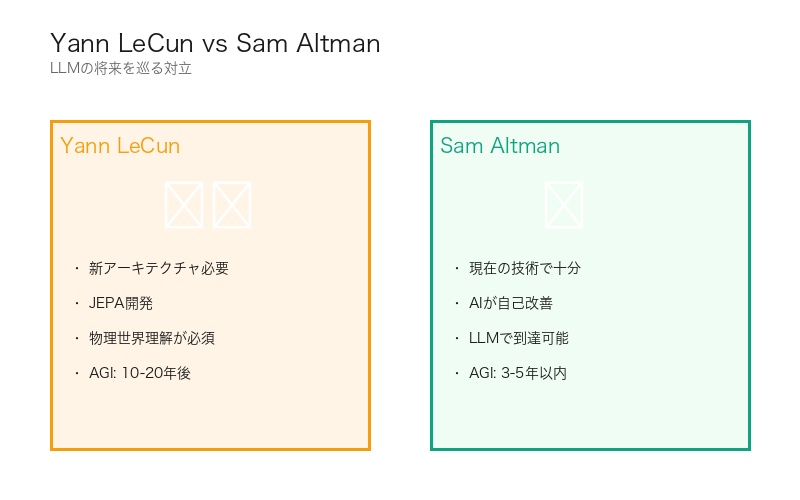
Task: Click the right broken image placeholder under Yann LeCun
Action: [232, 205]
